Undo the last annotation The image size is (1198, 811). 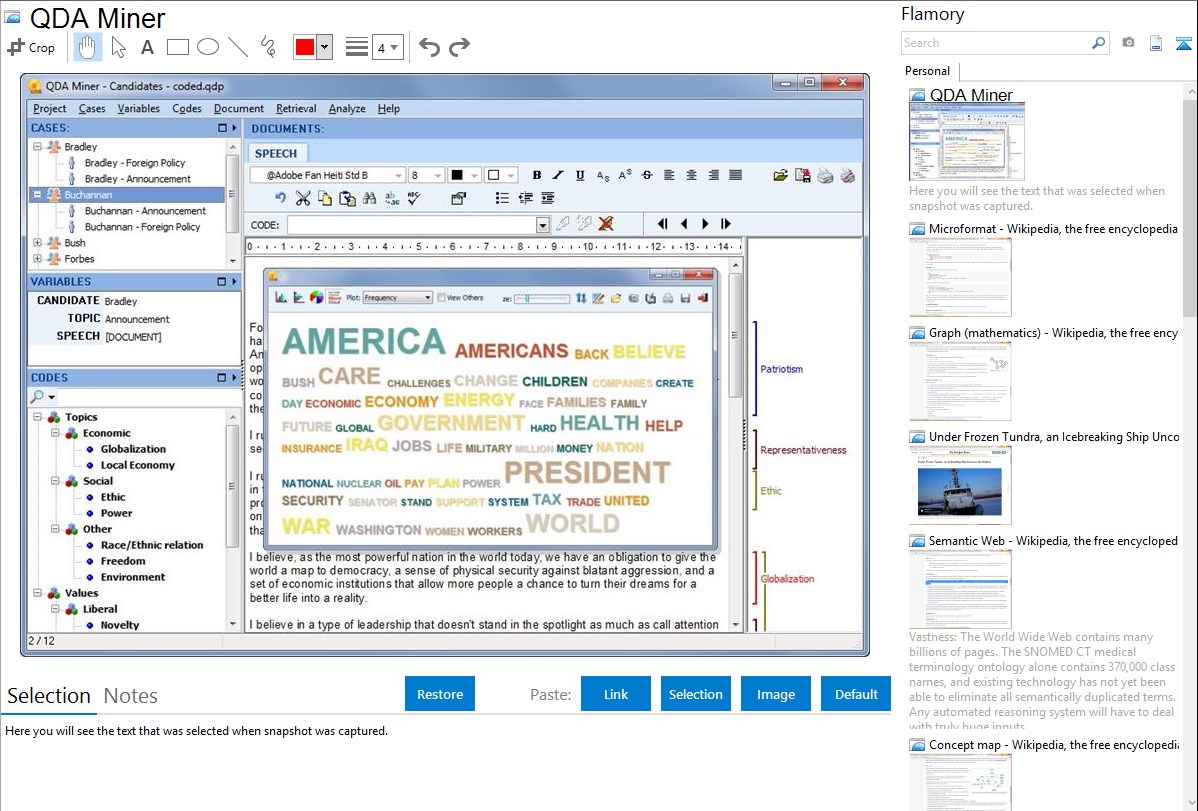point(429,47)
